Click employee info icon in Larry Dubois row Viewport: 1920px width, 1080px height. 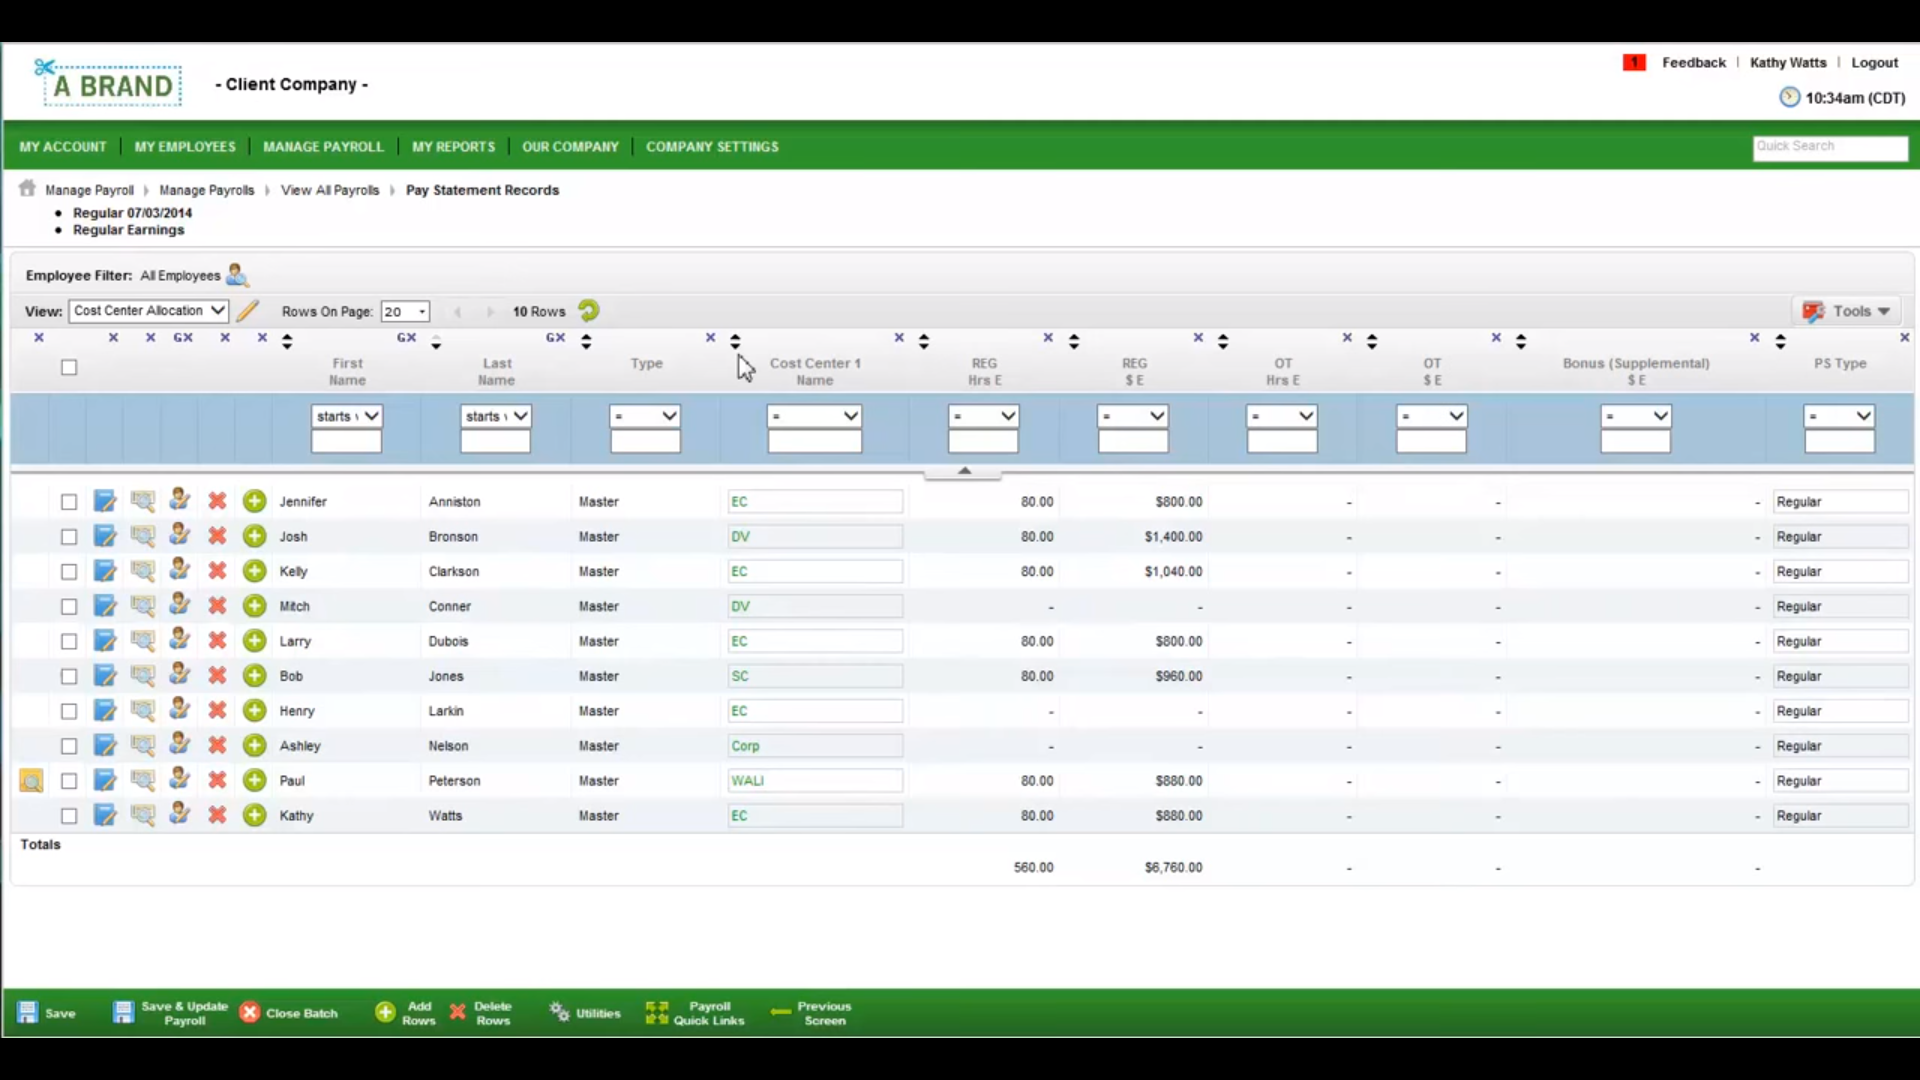179,640
